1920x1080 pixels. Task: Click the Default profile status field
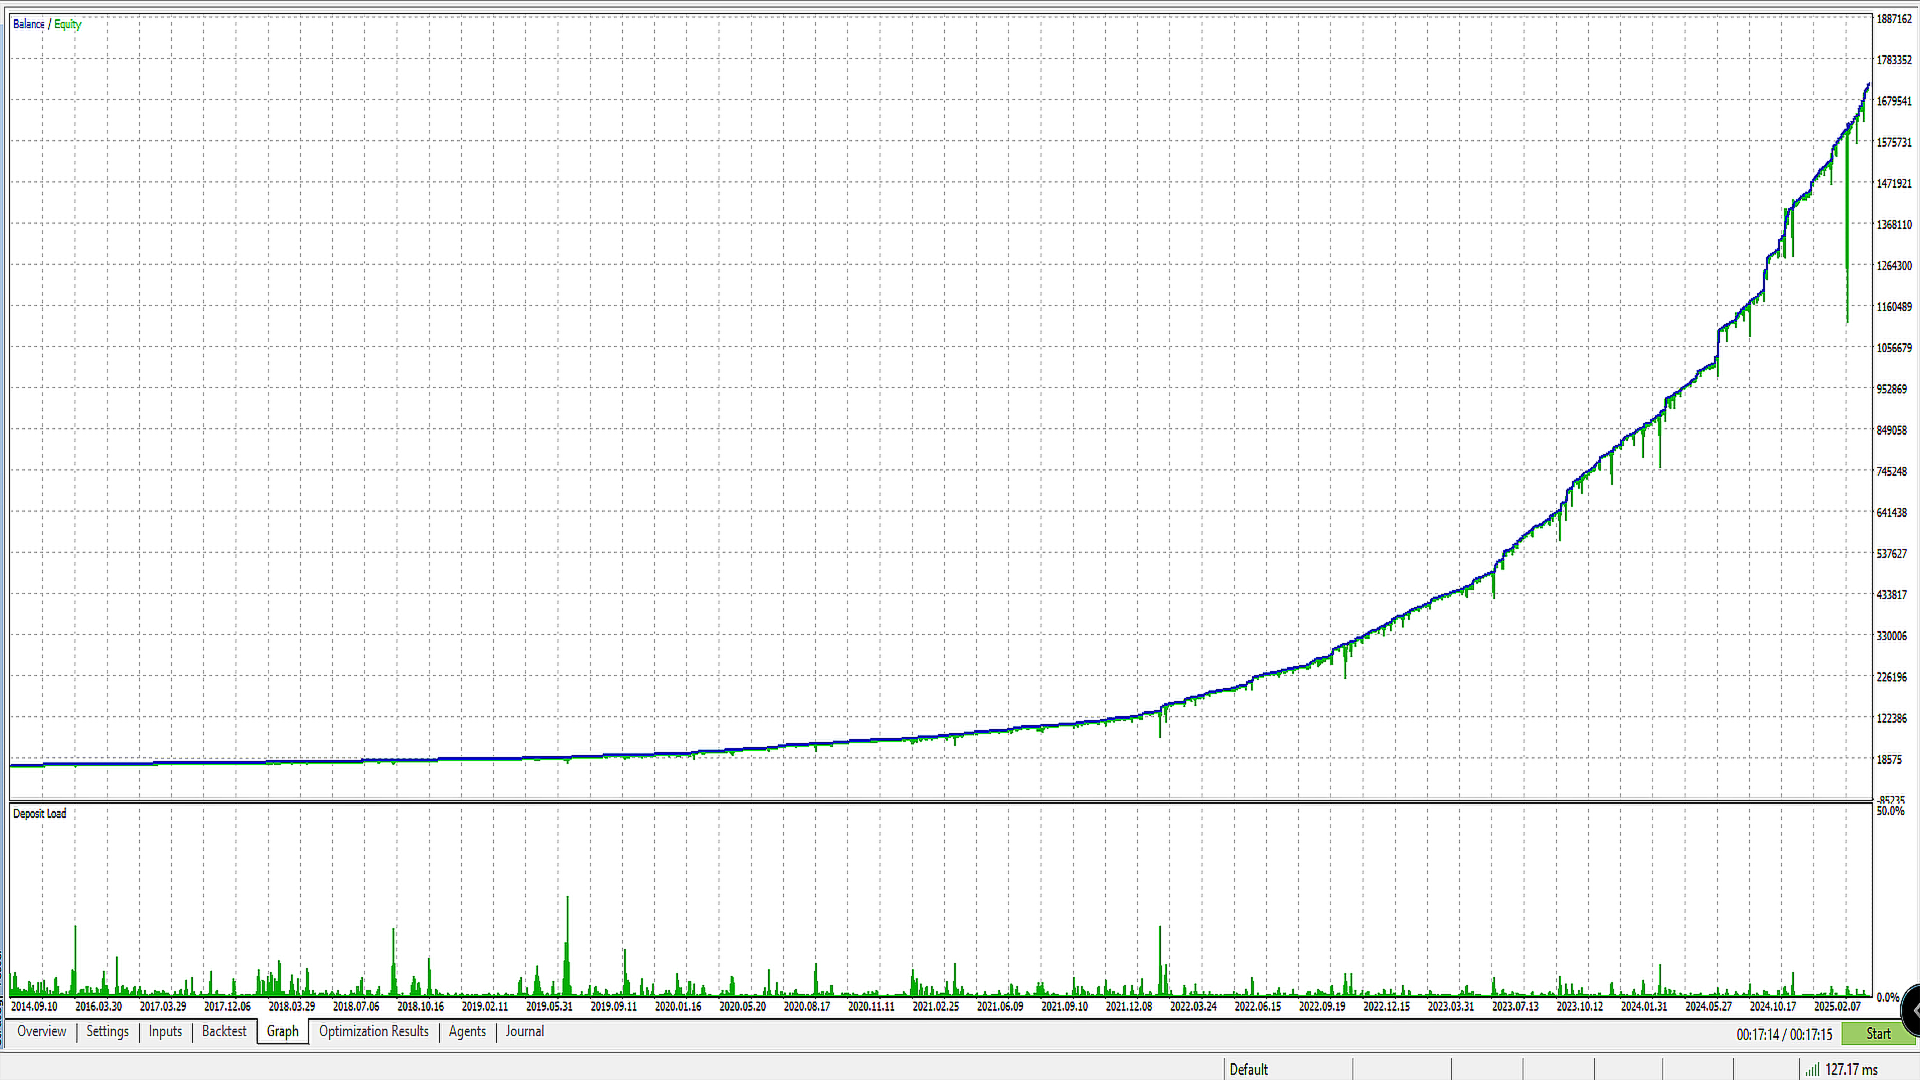coord(1248,1069)
